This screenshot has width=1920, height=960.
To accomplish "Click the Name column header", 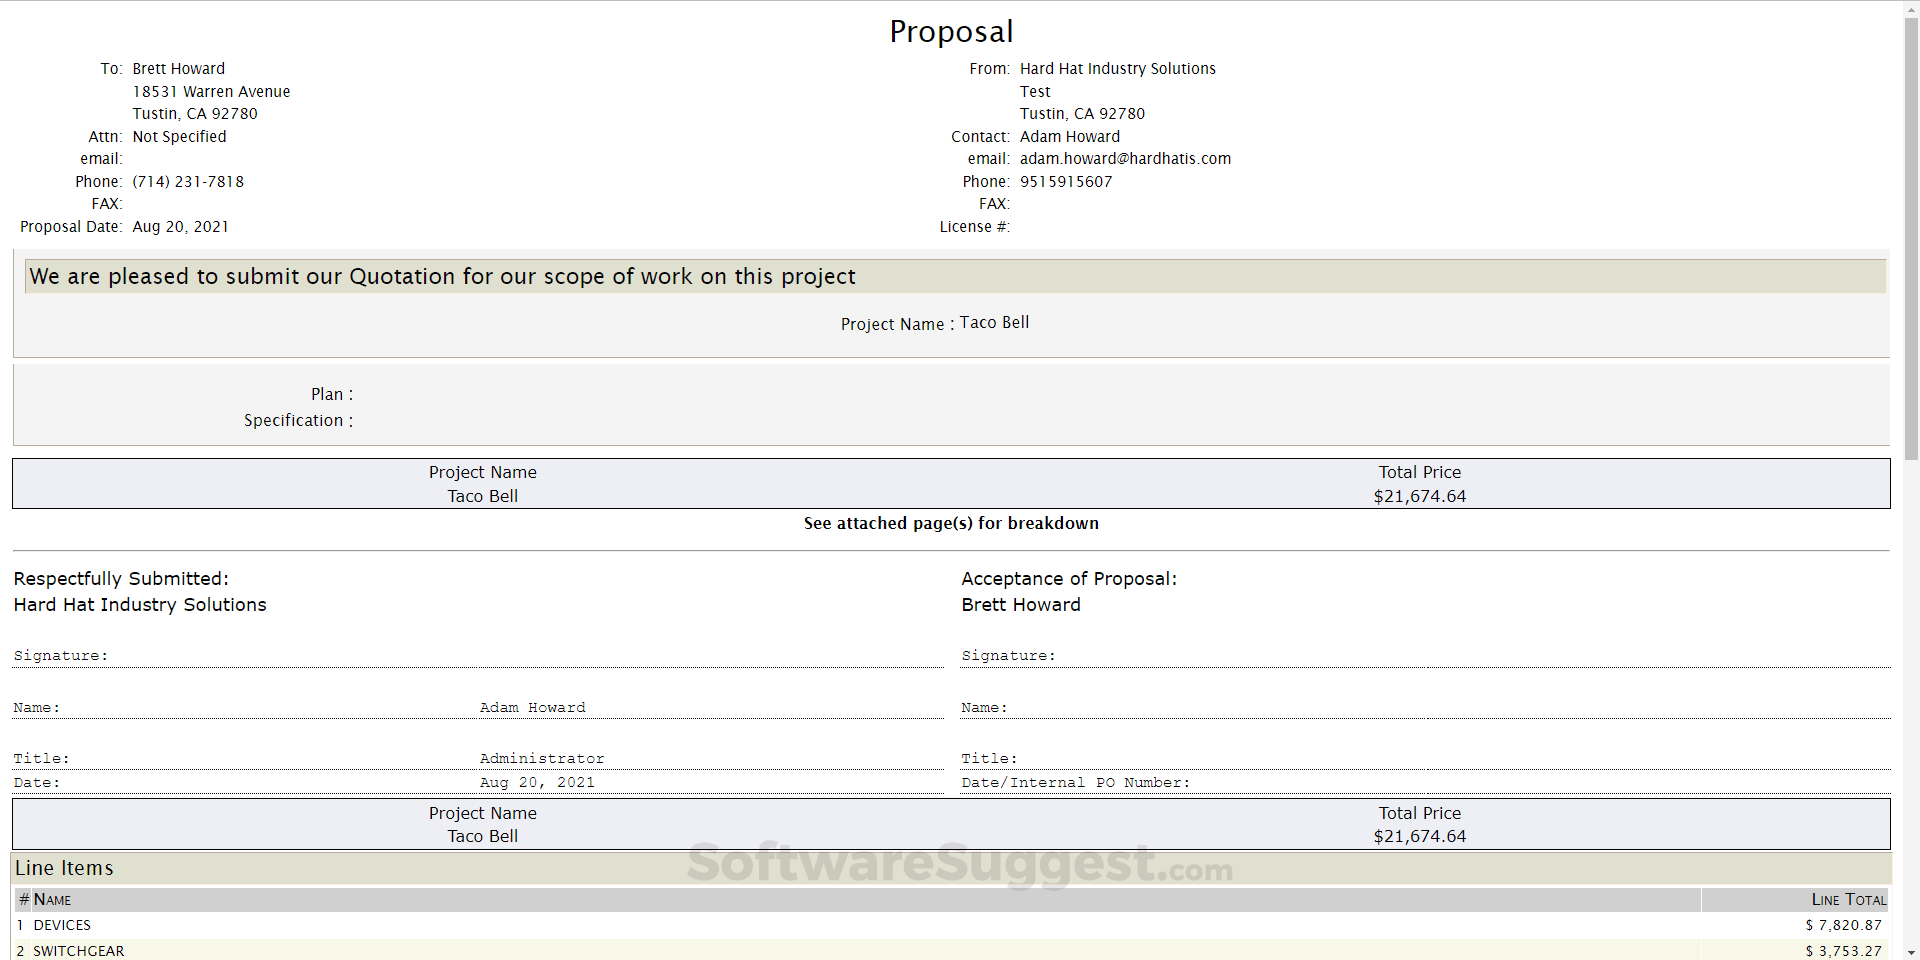I will 52,900.
